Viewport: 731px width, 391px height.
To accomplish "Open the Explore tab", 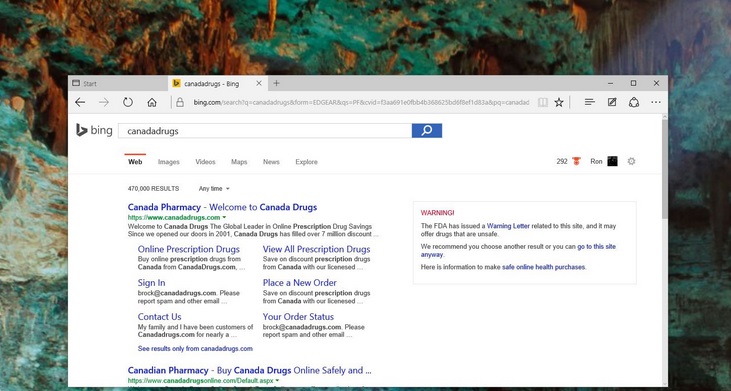I will pos(306,162).
